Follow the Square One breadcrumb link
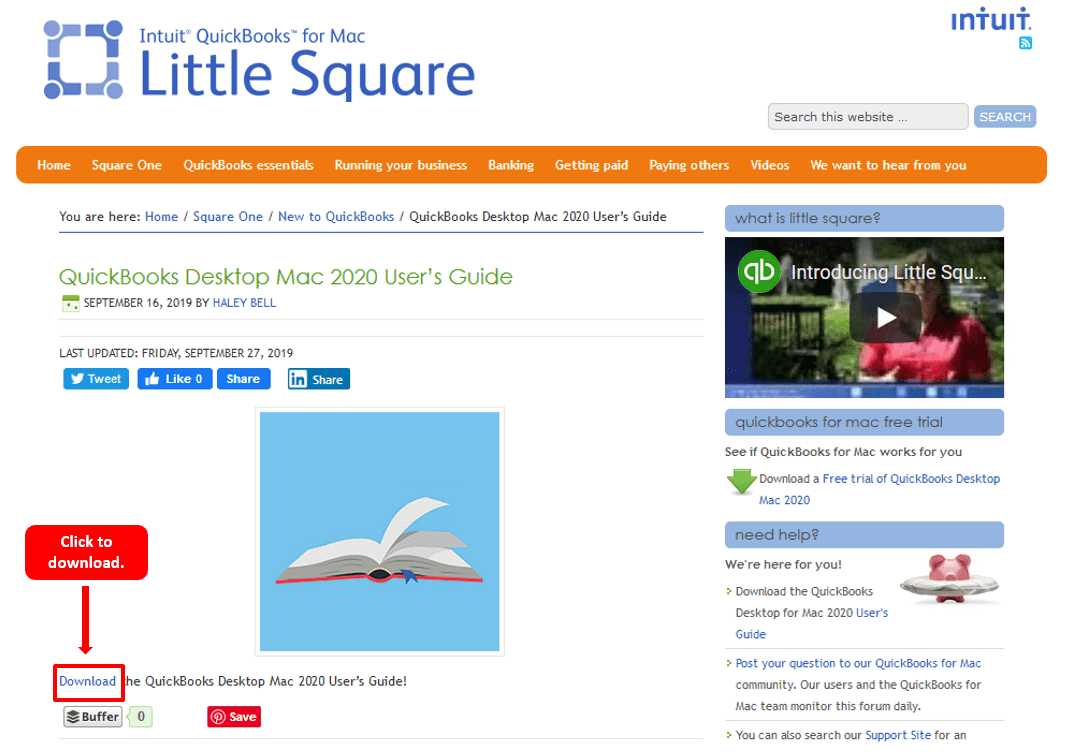1073x752 pixels. 228,216
